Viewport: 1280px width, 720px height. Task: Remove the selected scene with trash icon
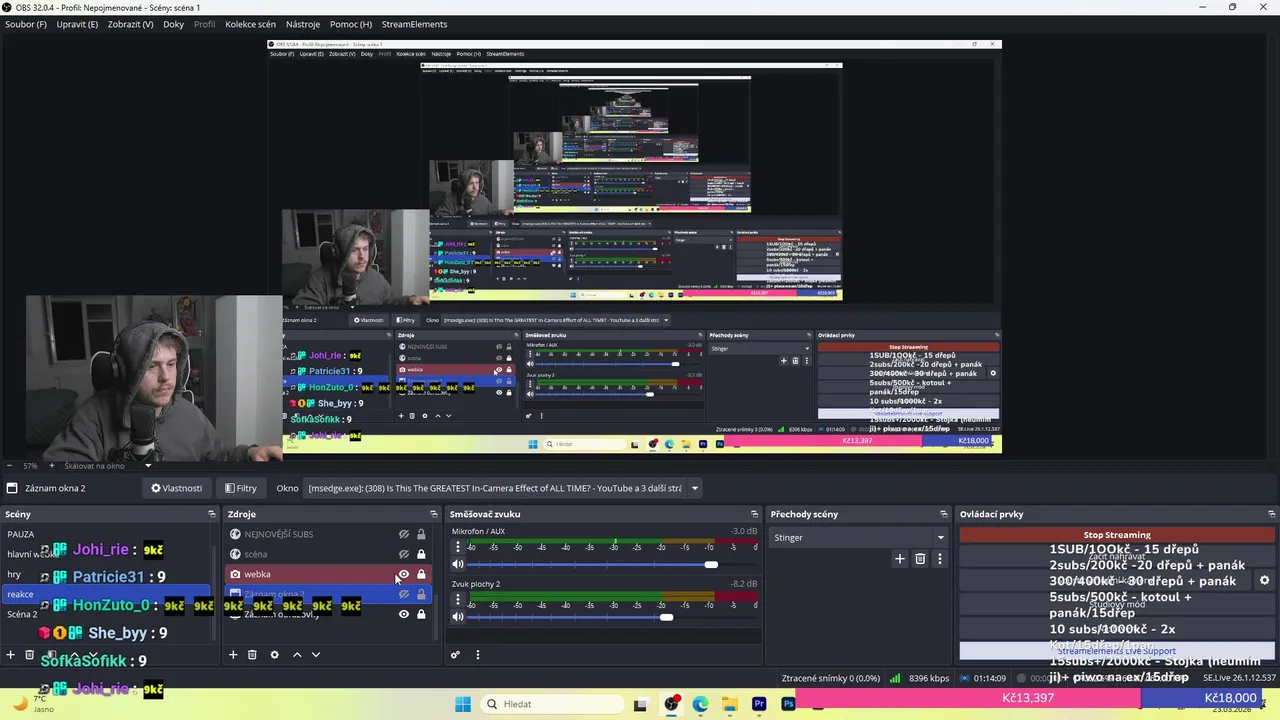(30, 655)
